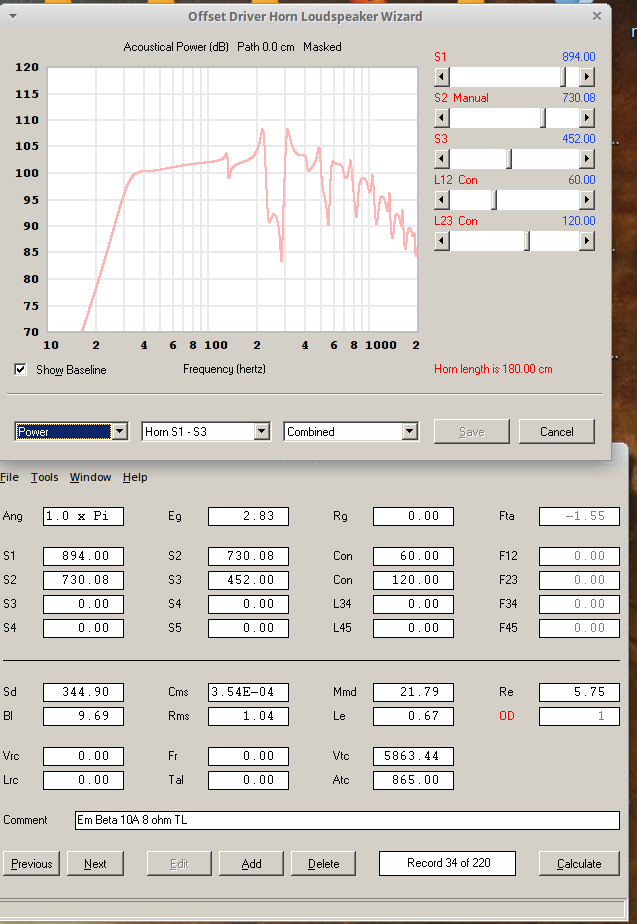Close the Horn Loudspeaker Wizard window
This screenshot has width=637, height=924.
pos(597,16)
